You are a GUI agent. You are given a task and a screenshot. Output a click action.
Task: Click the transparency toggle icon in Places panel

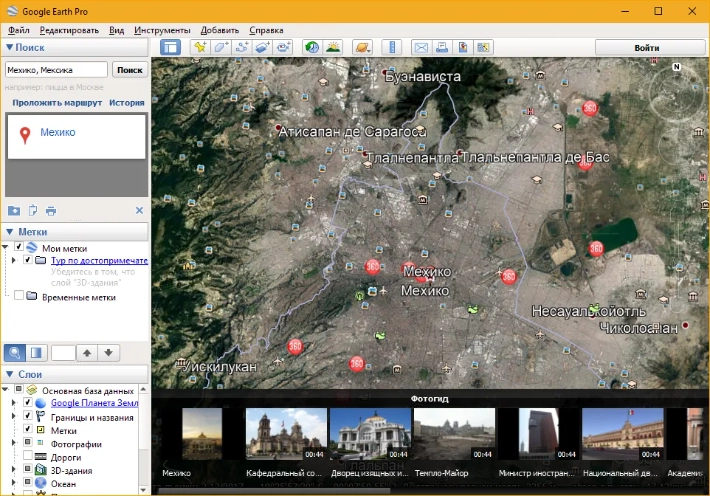[36, 353]
